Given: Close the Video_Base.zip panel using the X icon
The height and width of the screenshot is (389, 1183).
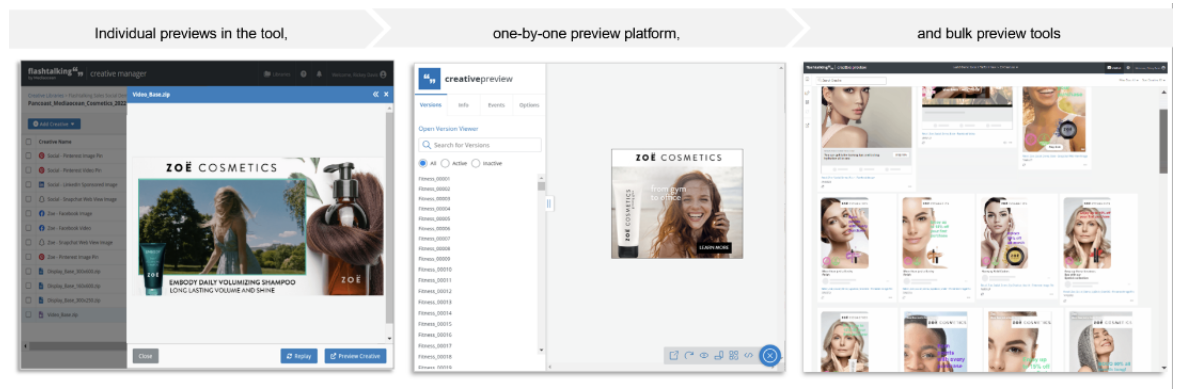Looking at the screenshot, I should 386,94.
